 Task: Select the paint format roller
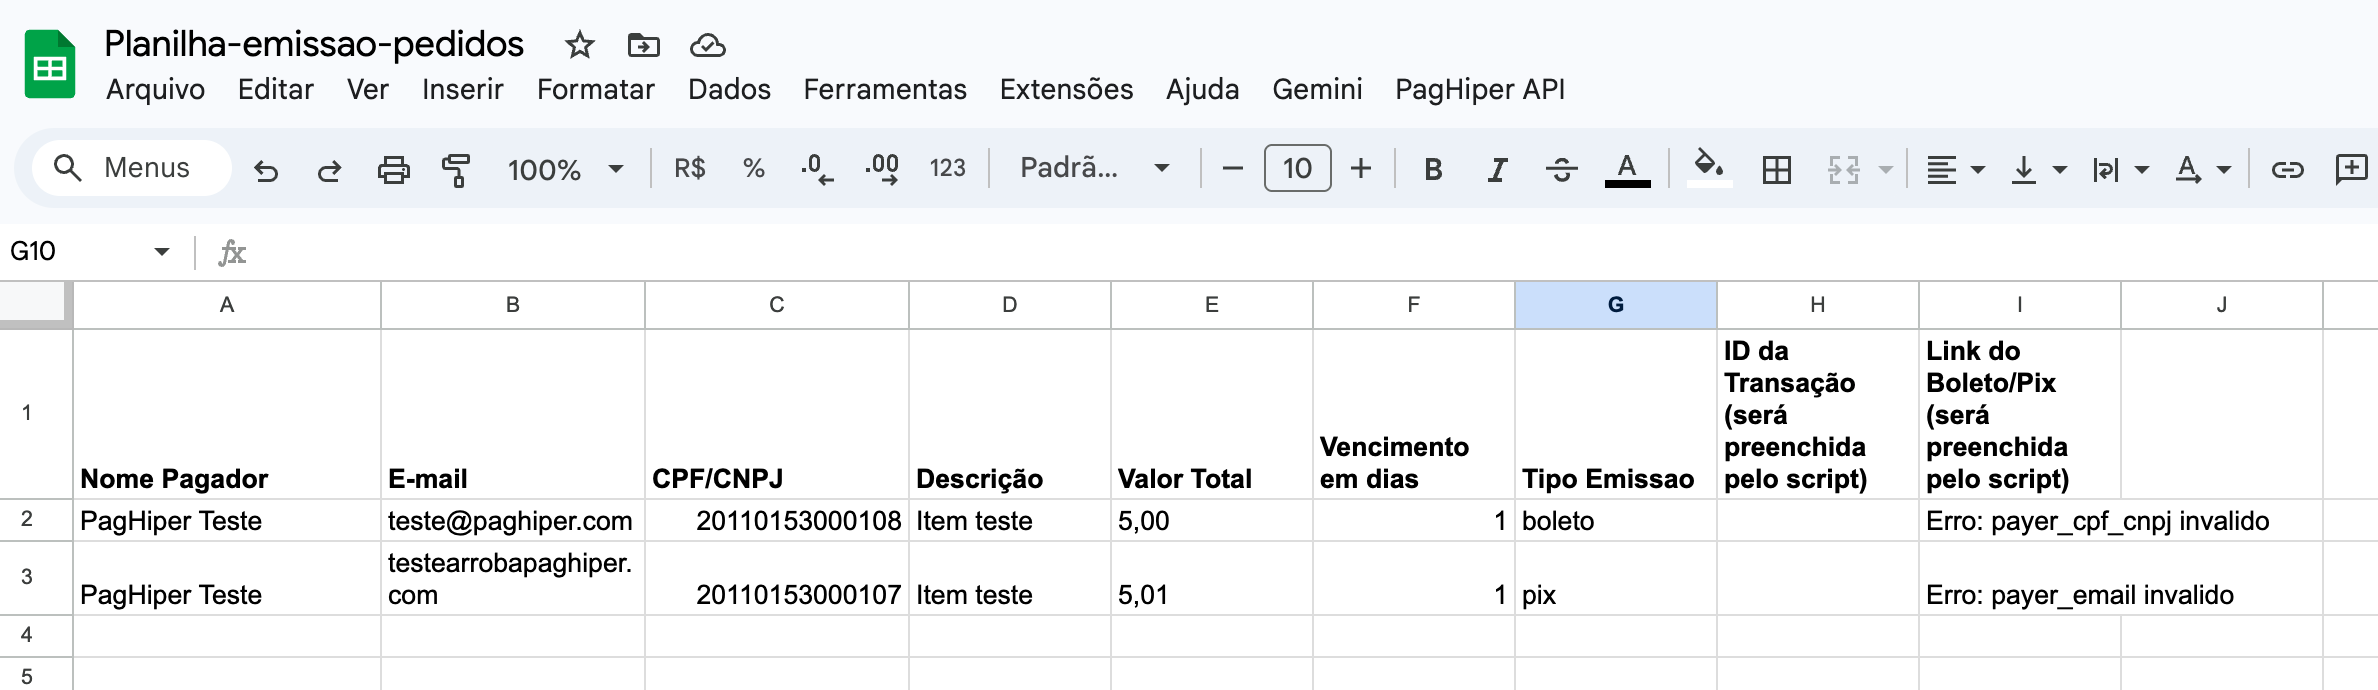coord(456,170)
